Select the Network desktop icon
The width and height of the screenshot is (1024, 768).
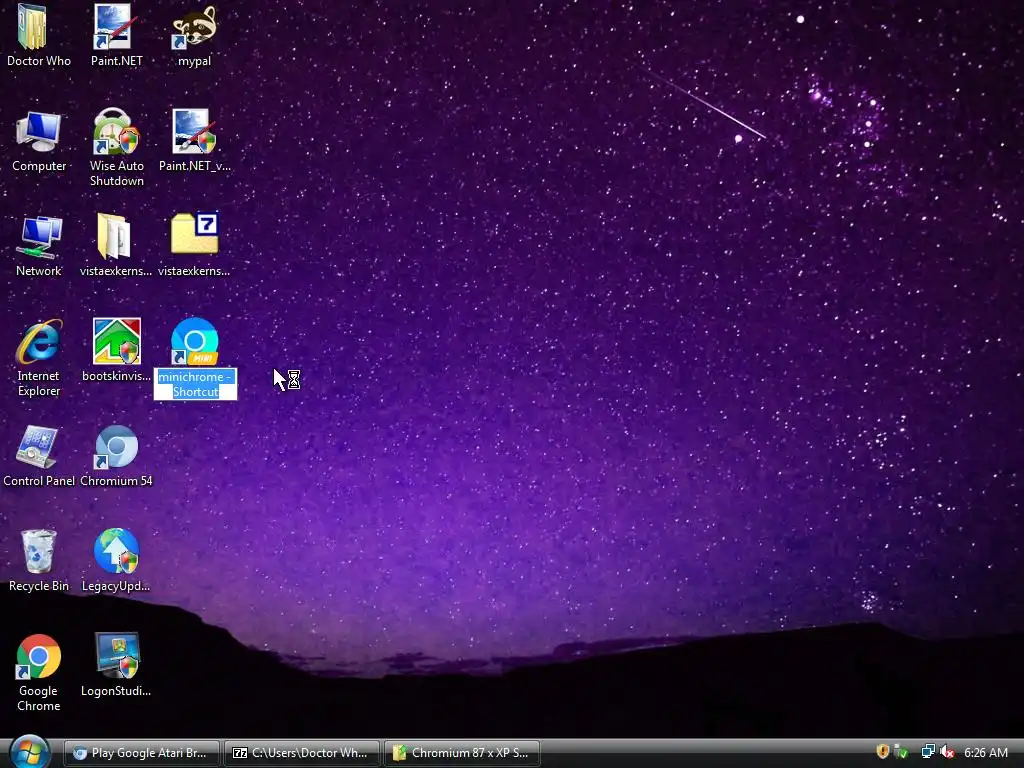[x=39, y=236]
